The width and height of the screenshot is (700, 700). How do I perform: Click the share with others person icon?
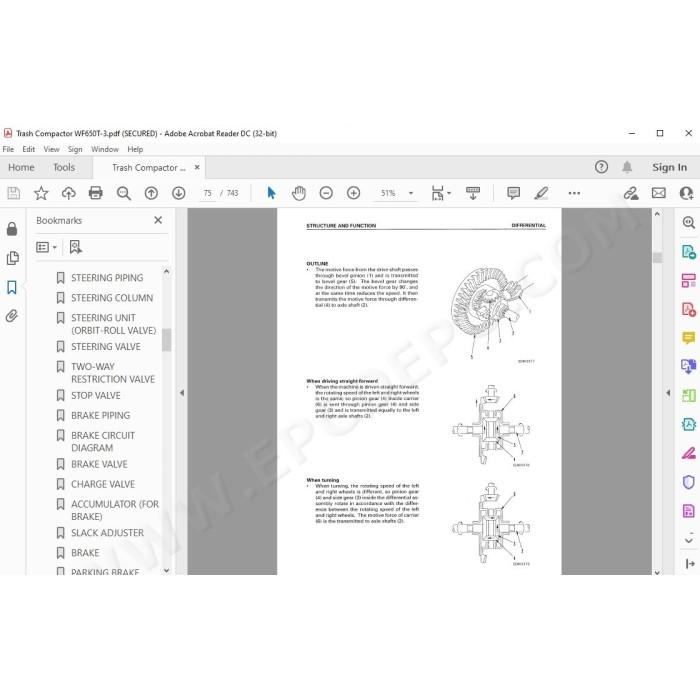686,193
